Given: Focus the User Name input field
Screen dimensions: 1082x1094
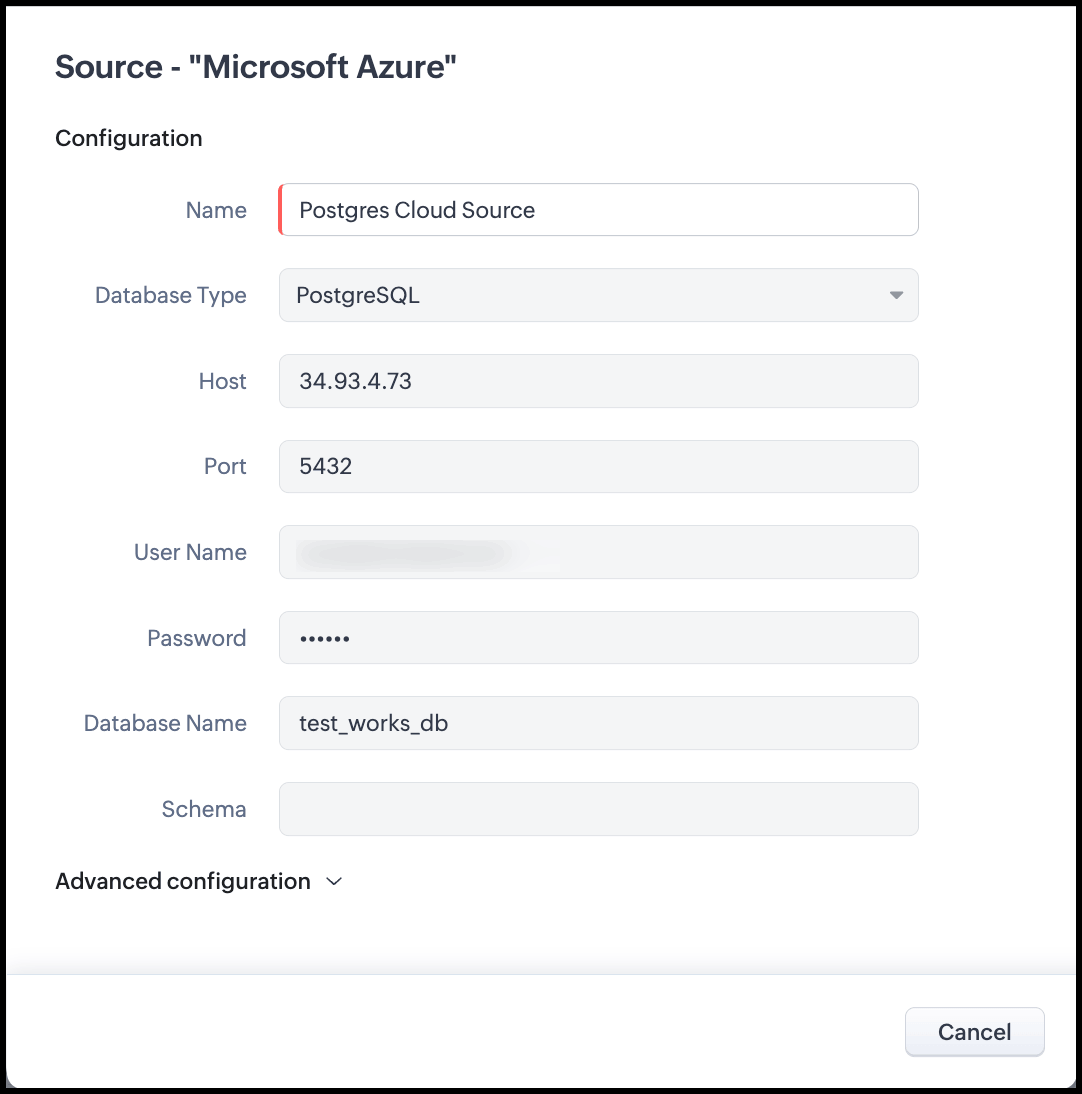Looking at the screenshot, I should (x=599, y=552).
